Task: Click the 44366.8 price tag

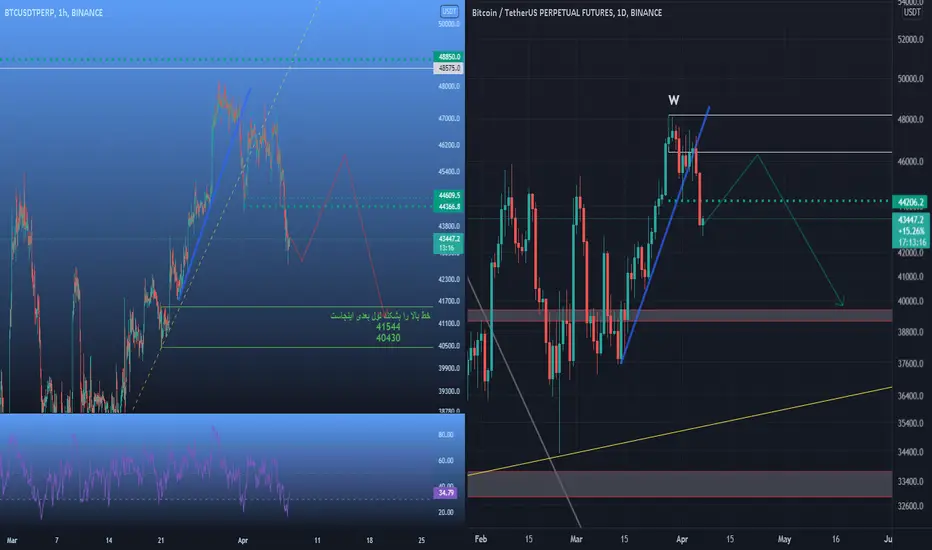Action: (449, 206)
